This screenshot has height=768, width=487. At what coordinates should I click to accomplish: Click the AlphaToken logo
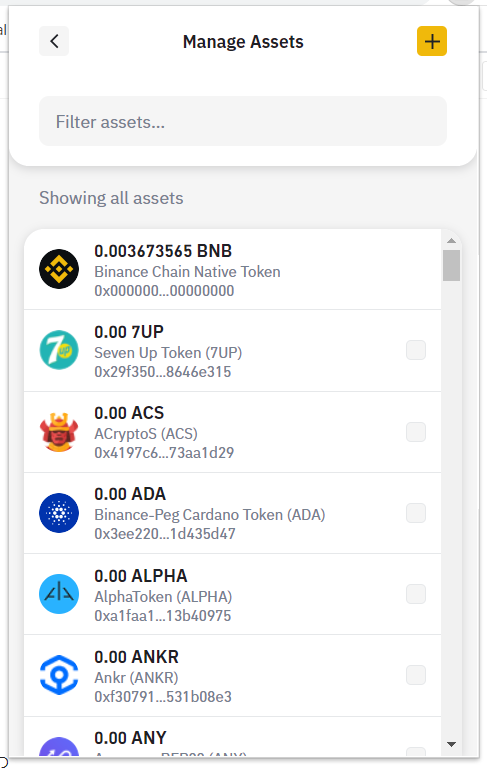(59, 594)
